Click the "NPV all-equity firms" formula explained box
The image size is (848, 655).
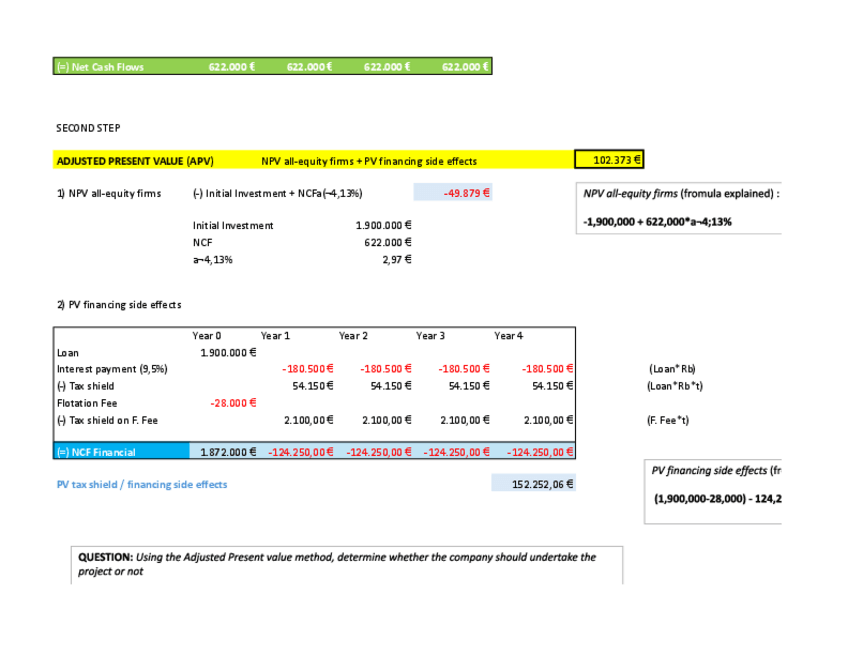(680, 207)
